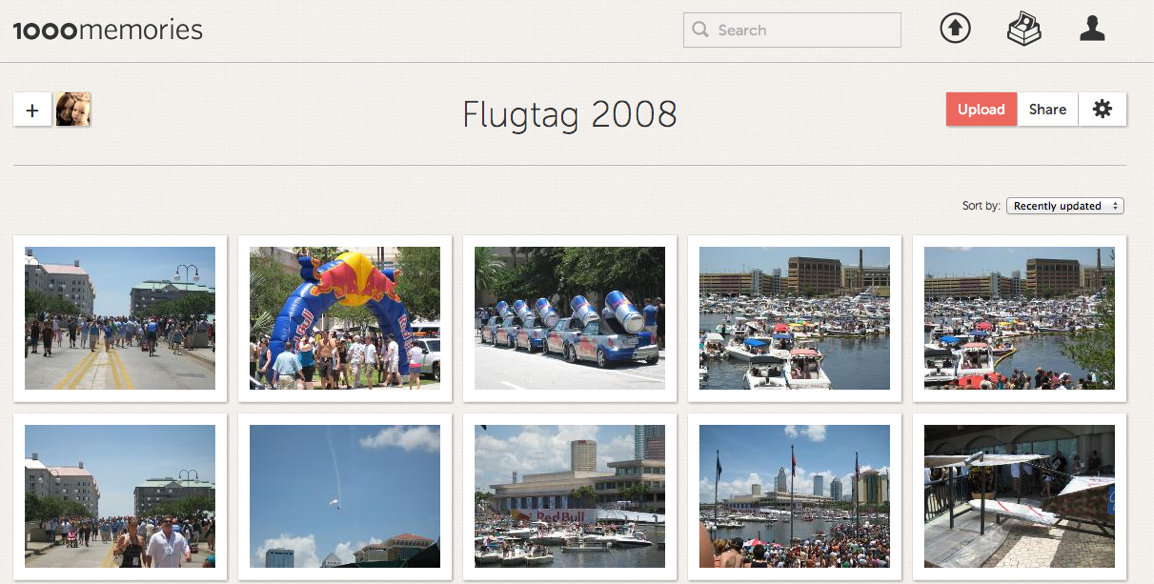Click the Share button
The width and height of the screenshot is (1154, 584).
[x=1047, y=109]
